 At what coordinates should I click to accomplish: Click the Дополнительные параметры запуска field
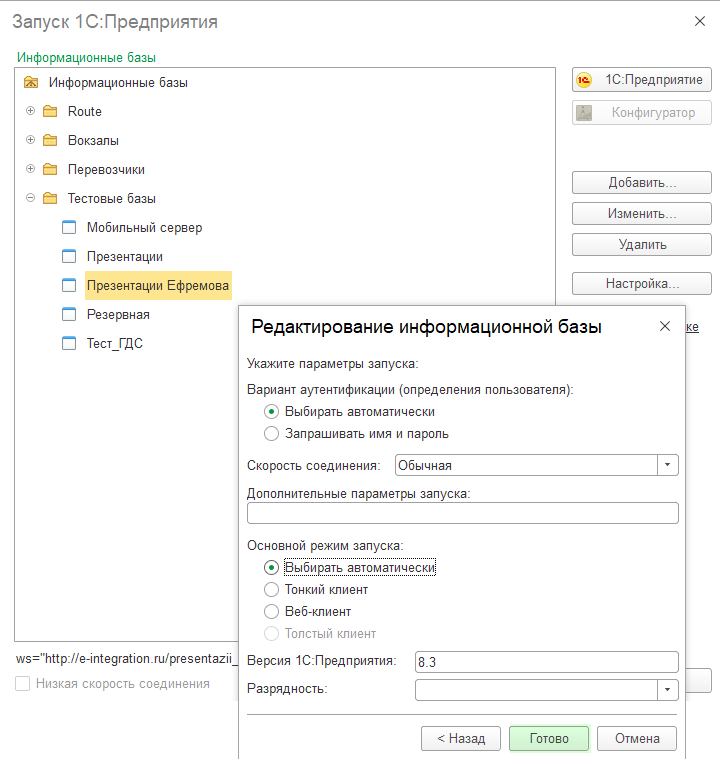462,513
